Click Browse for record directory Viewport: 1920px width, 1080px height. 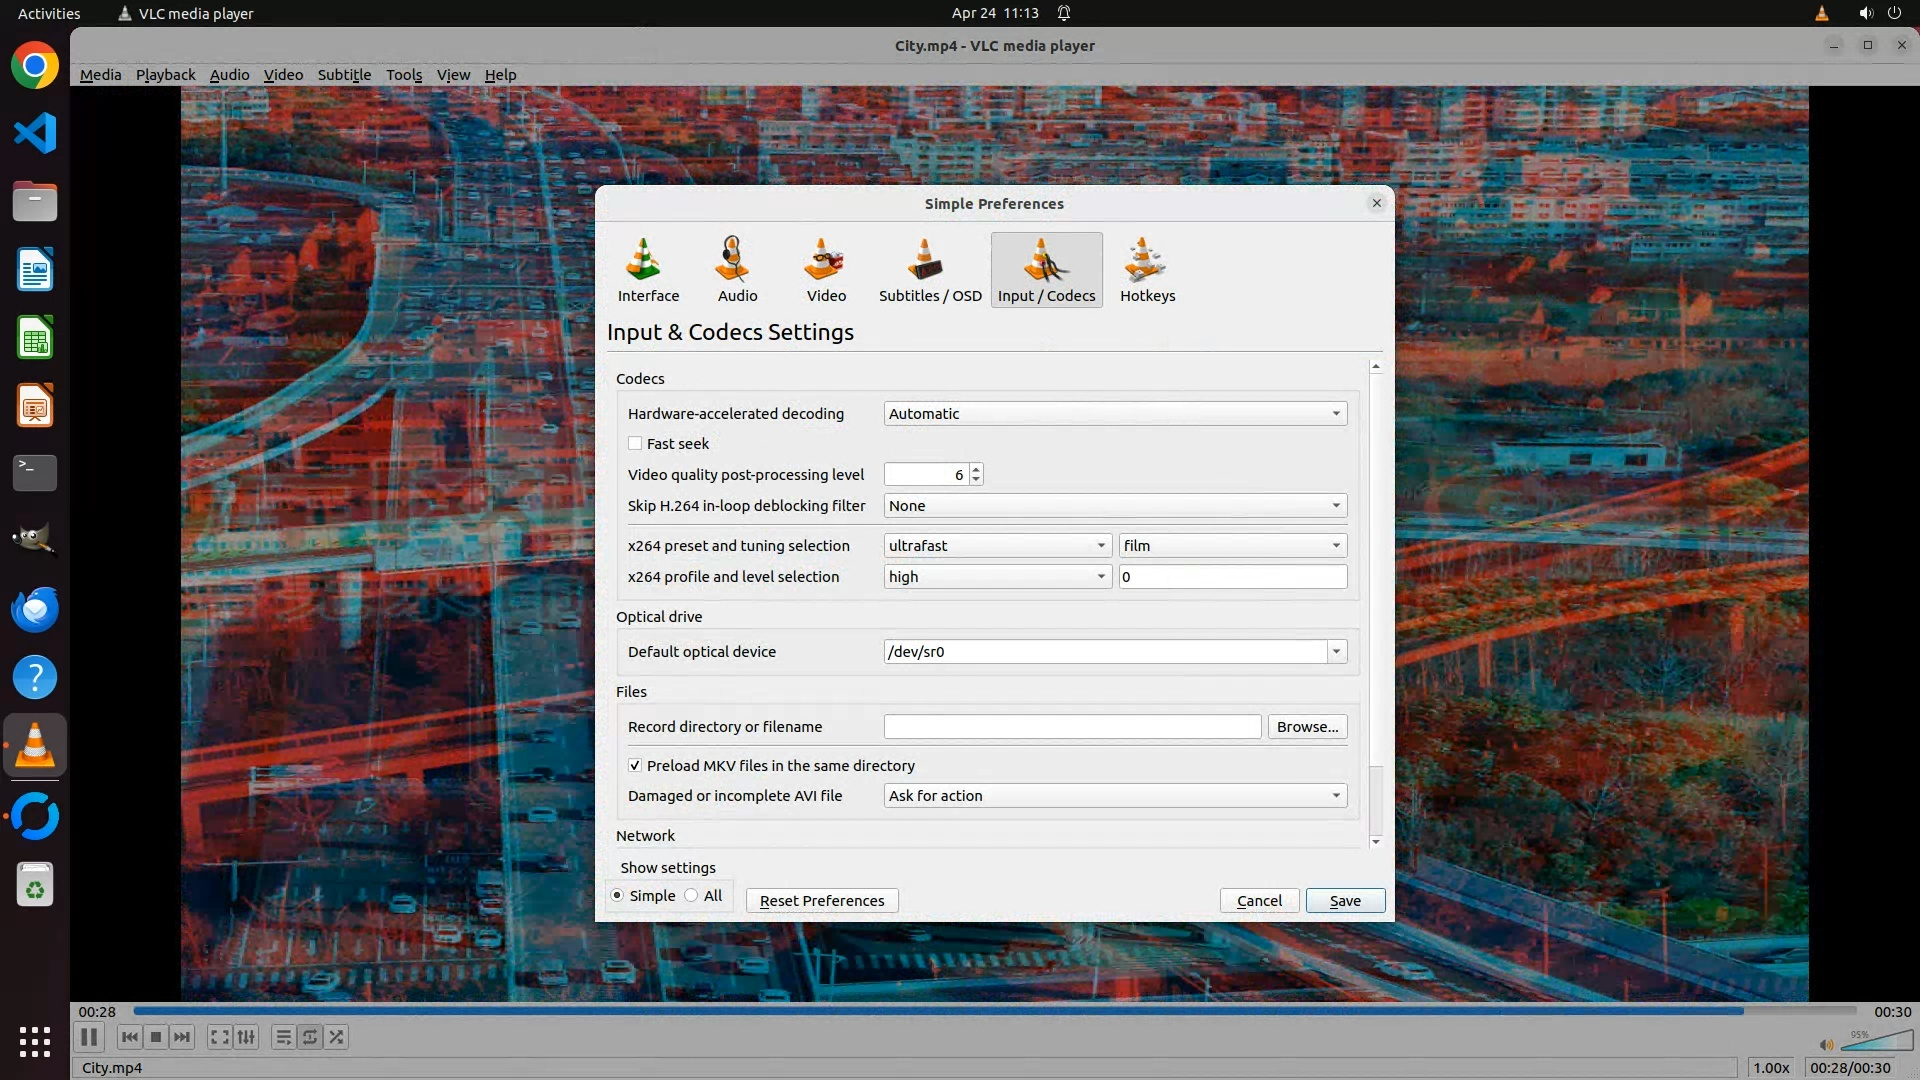coord(1307,726)
